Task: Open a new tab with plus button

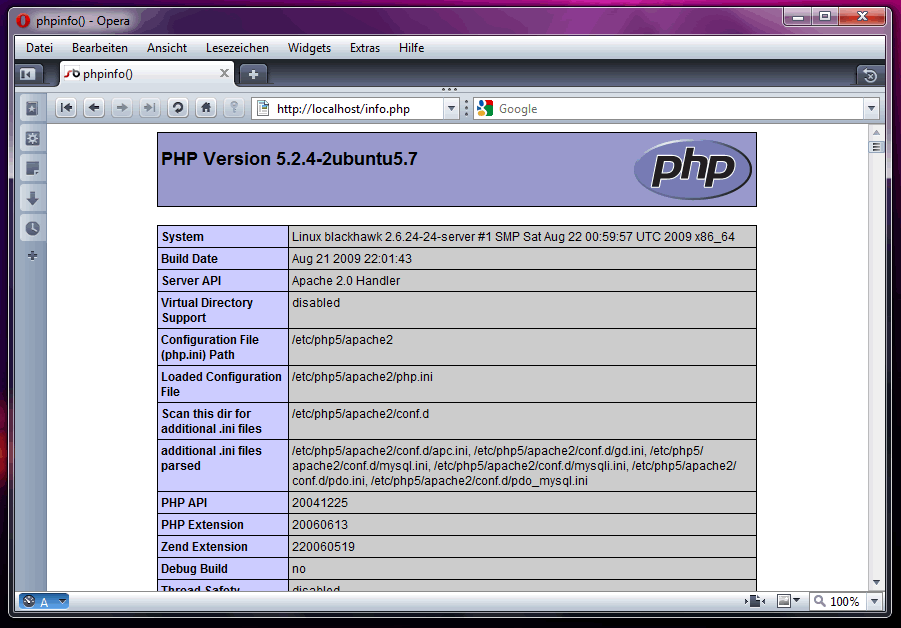Action: [x=253, y=74]
